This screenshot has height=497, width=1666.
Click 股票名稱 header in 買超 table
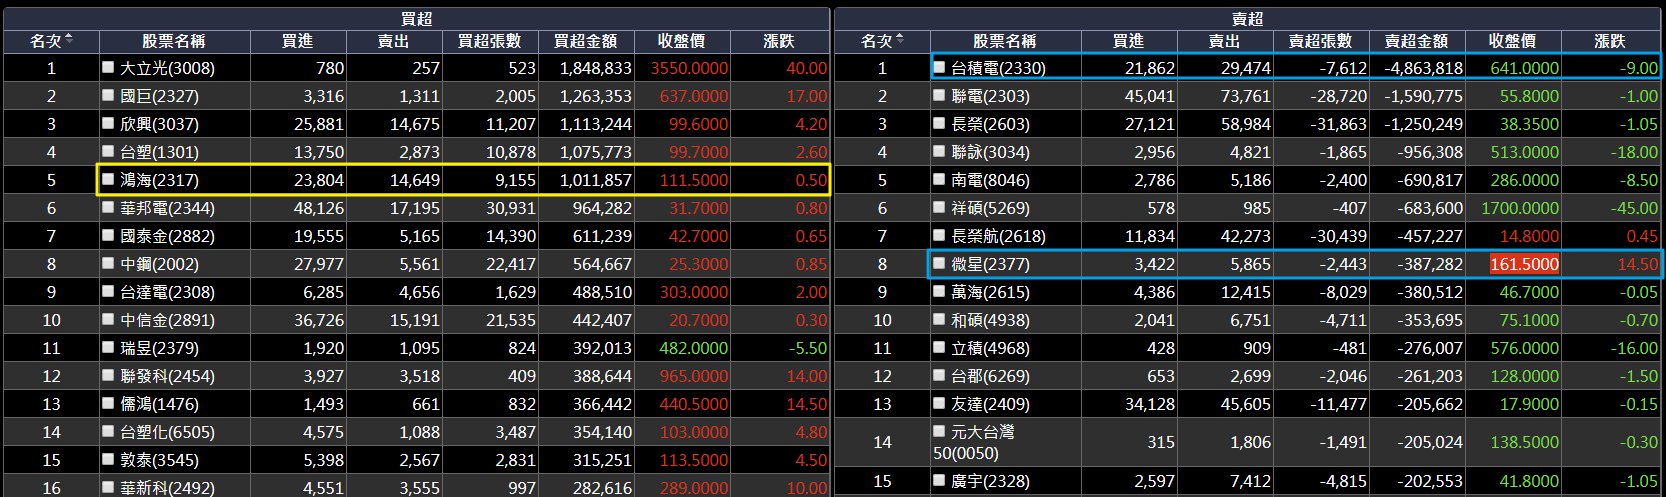click(174, 41)
